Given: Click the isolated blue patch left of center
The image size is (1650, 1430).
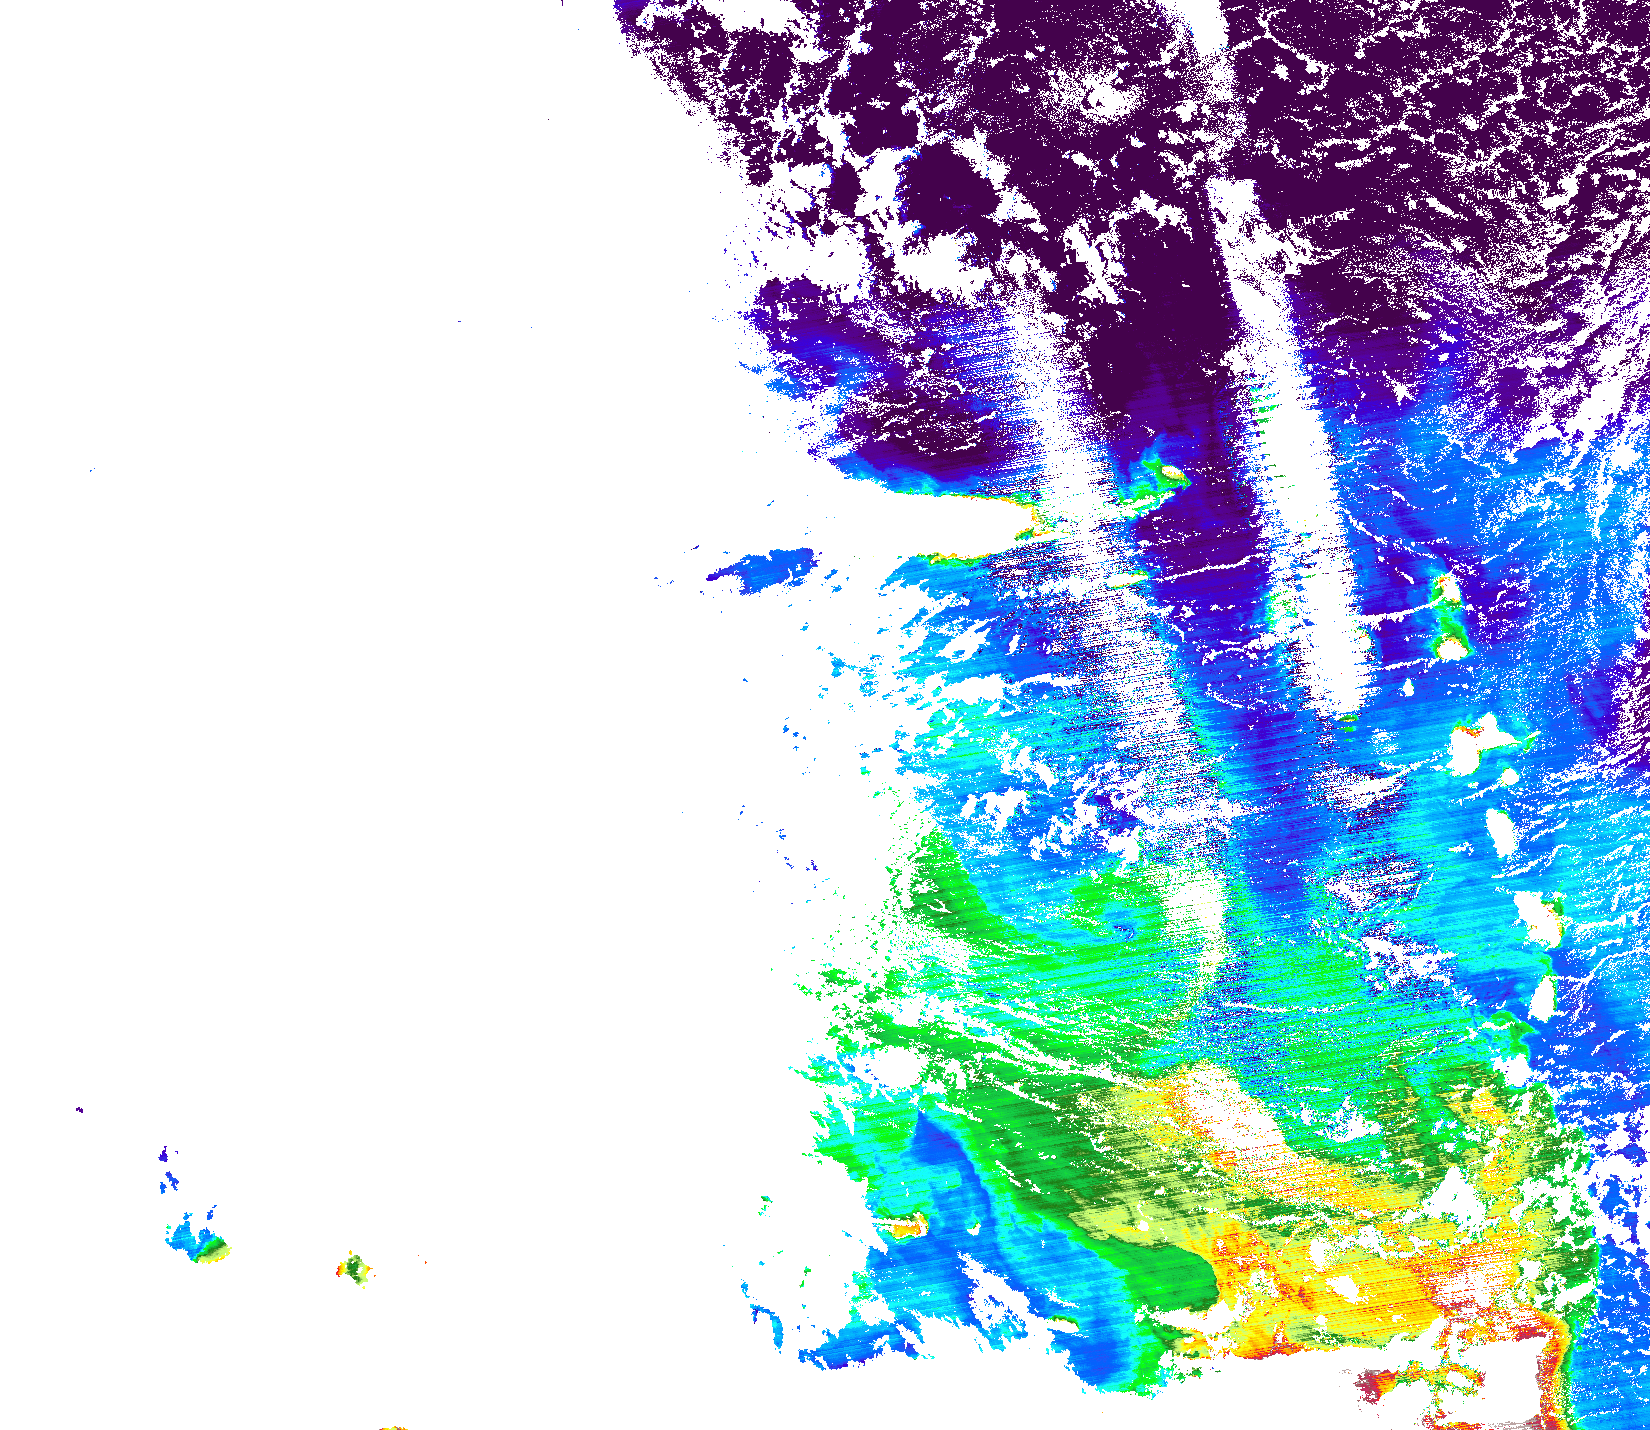Looking at the screenshot, I should click(765, 569).
